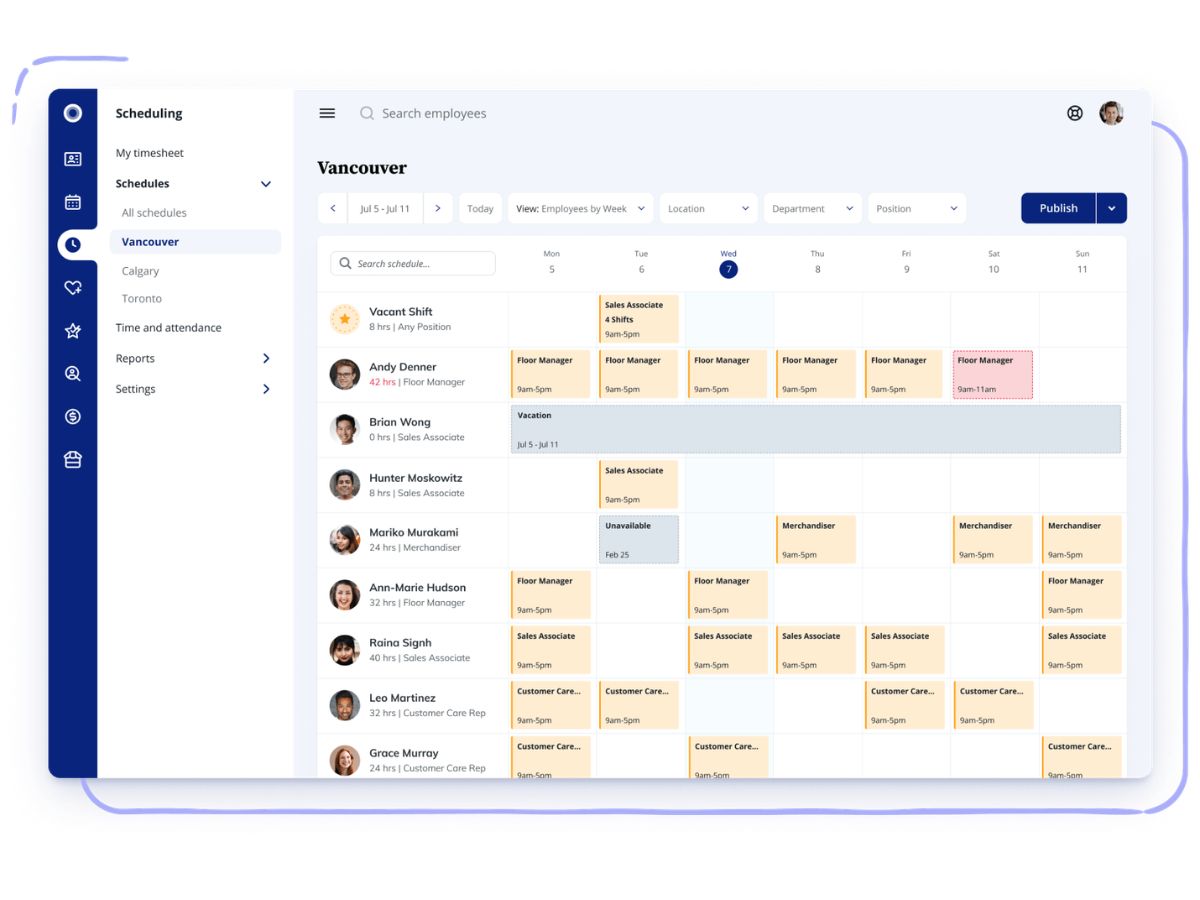This screenshot has height=900, width=1200.
Task: Click the Vacant Shift star icon
Action: point(345,319)
